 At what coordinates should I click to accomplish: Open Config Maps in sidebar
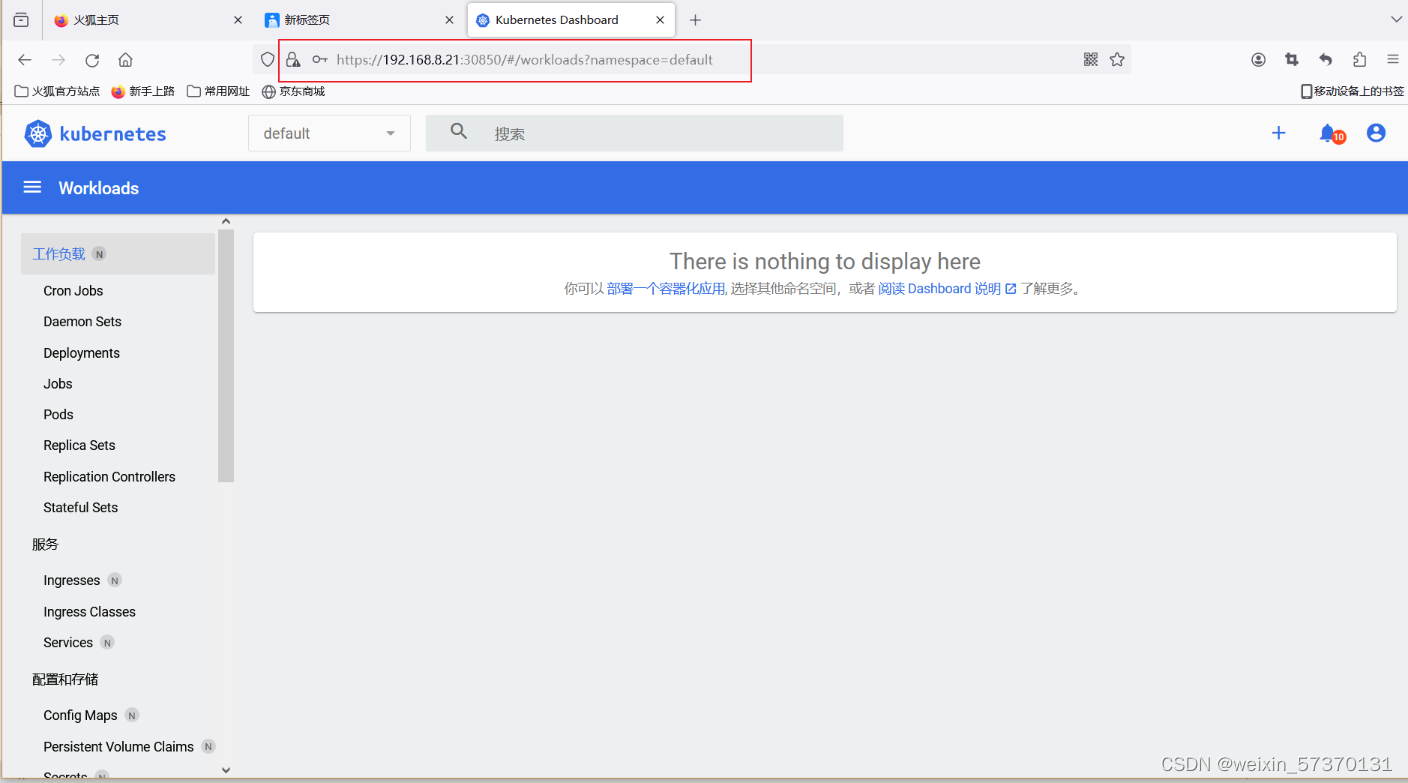pos(80,716)
